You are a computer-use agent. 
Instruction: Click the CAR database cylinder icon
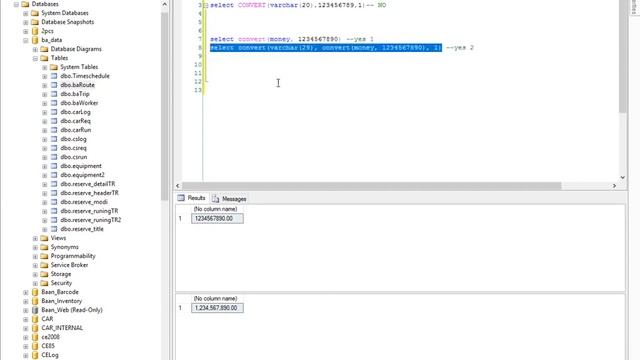pyautogui.click(x=35, y=319)
